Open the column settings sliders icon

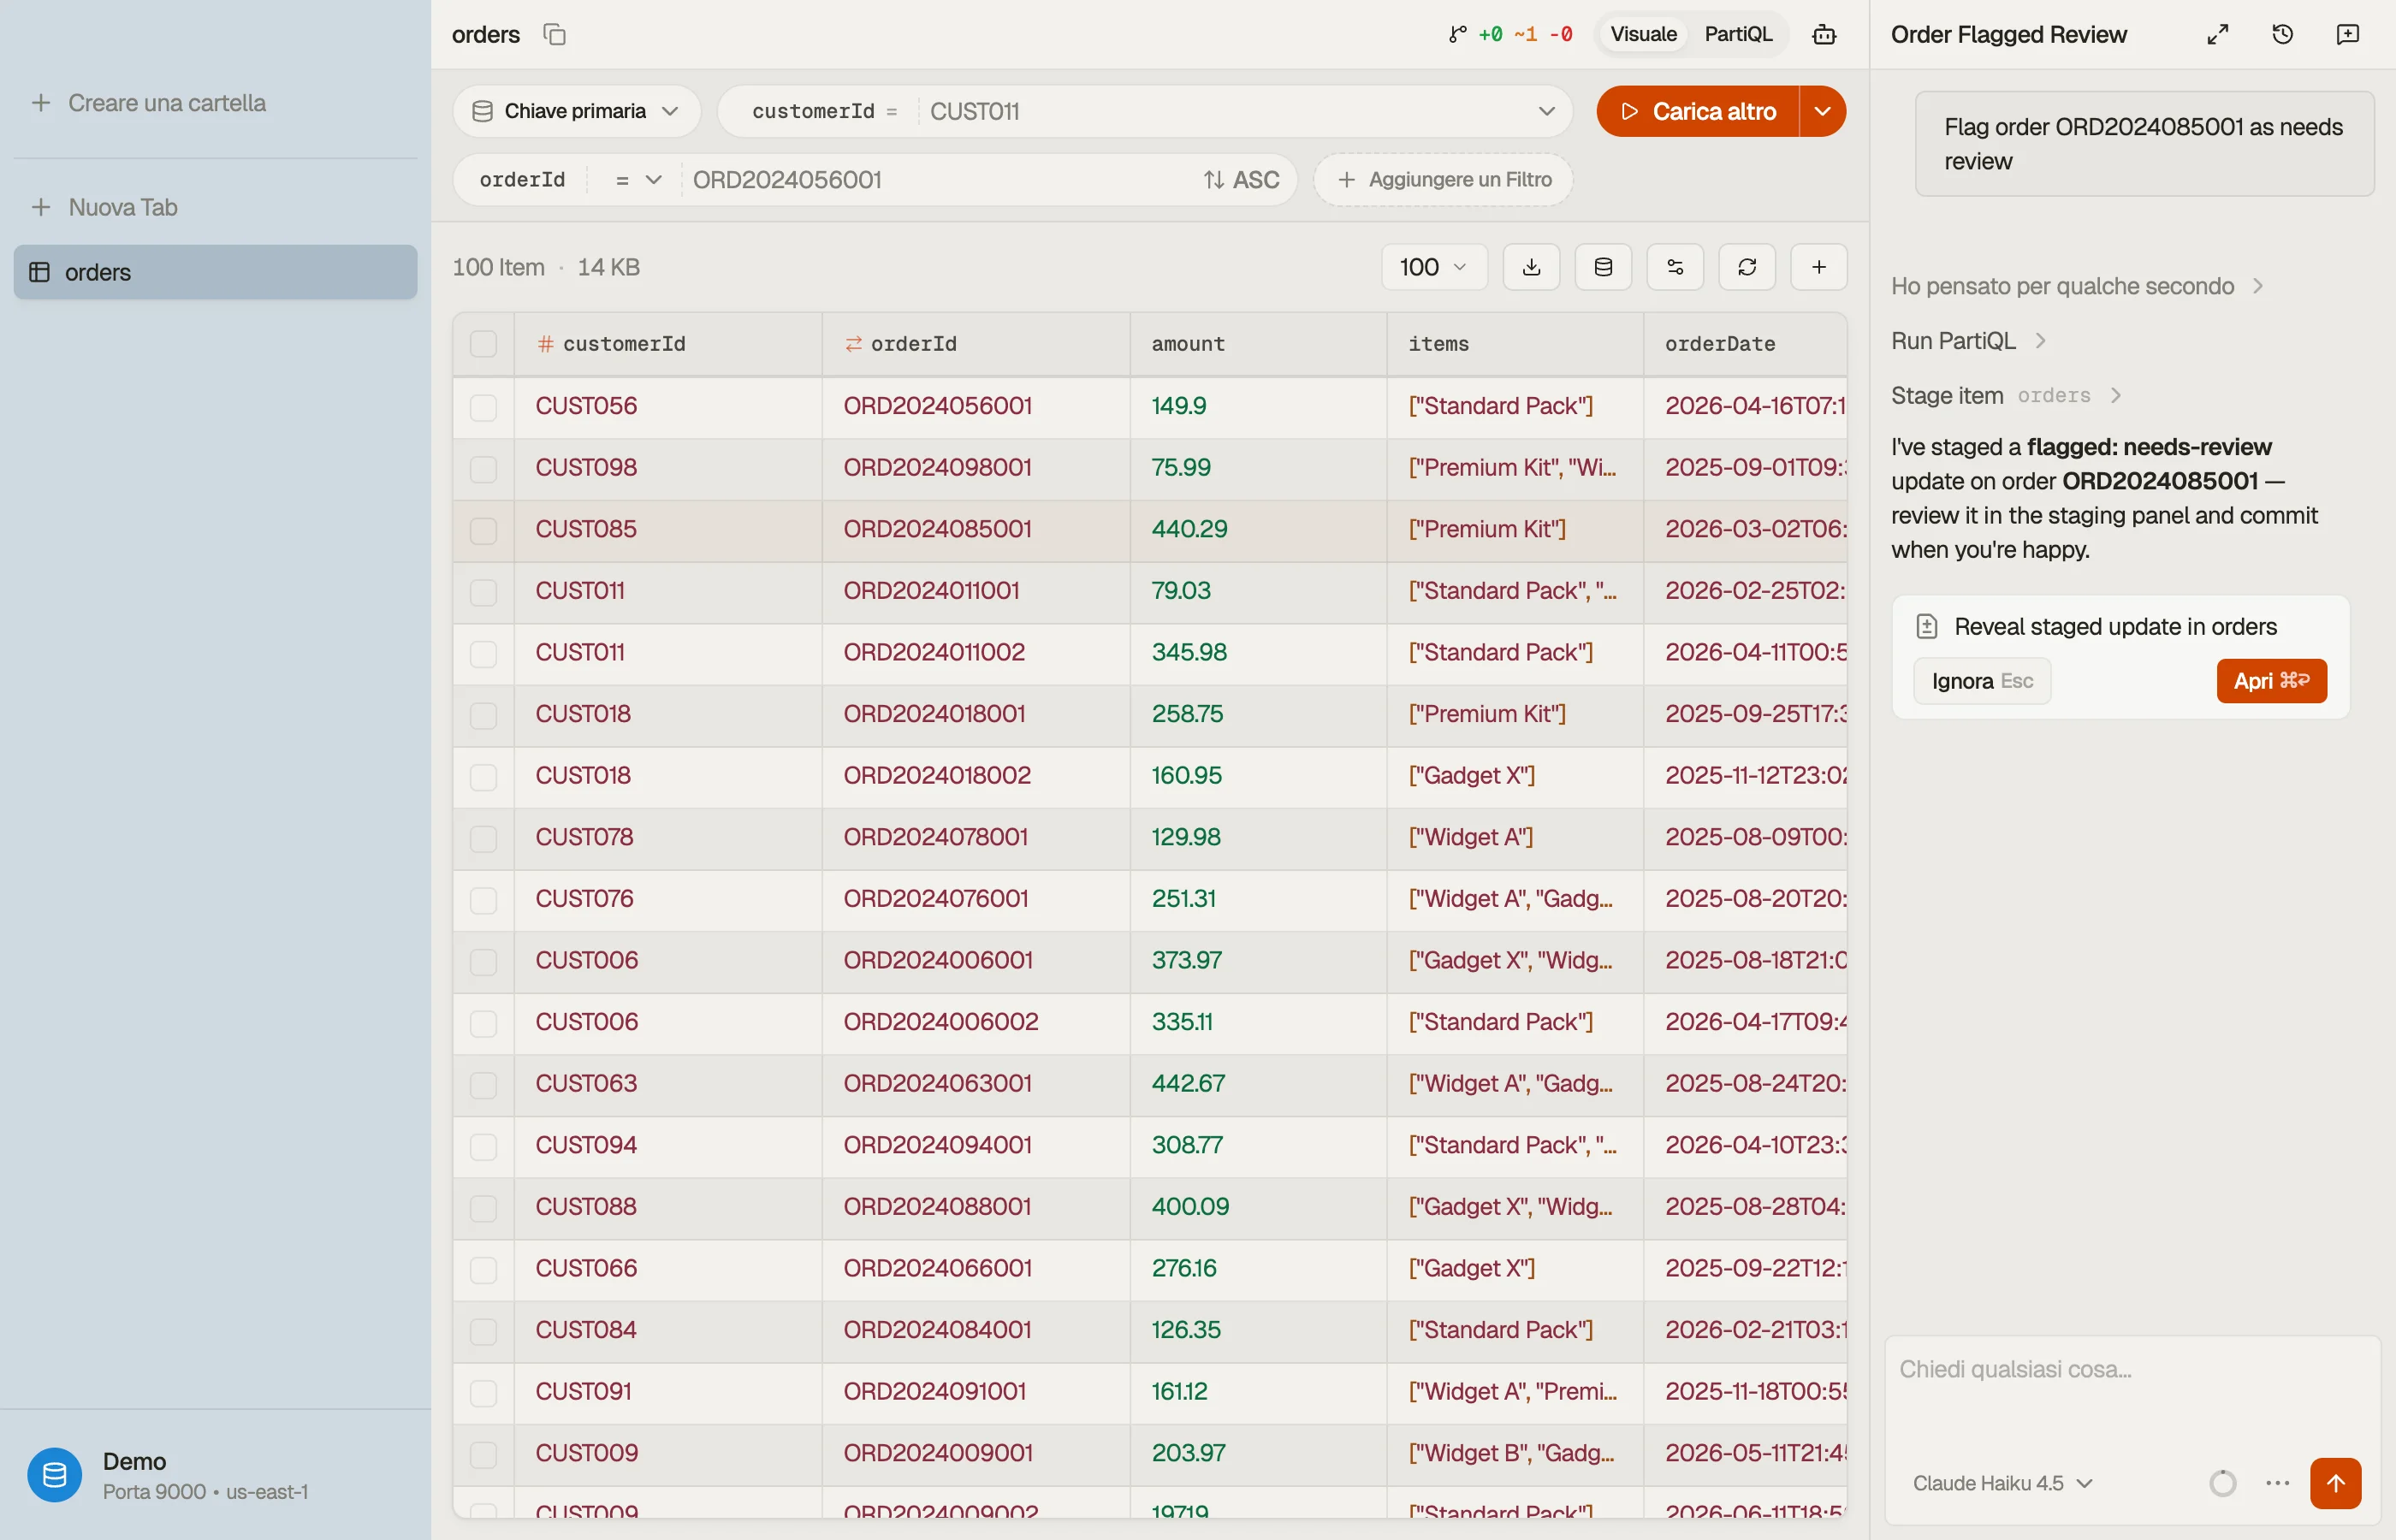pyautogui.click(x=1675, y=267)
